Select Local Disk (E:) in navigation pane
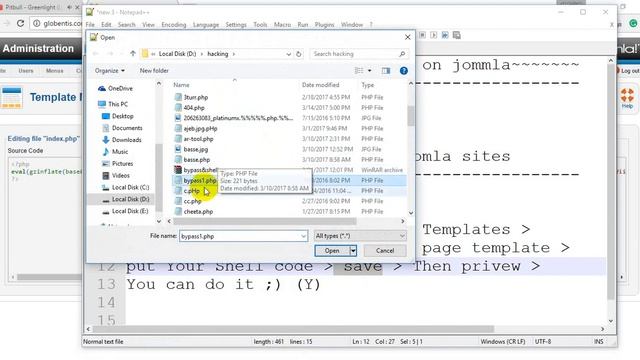 click(x=125, y=211)
